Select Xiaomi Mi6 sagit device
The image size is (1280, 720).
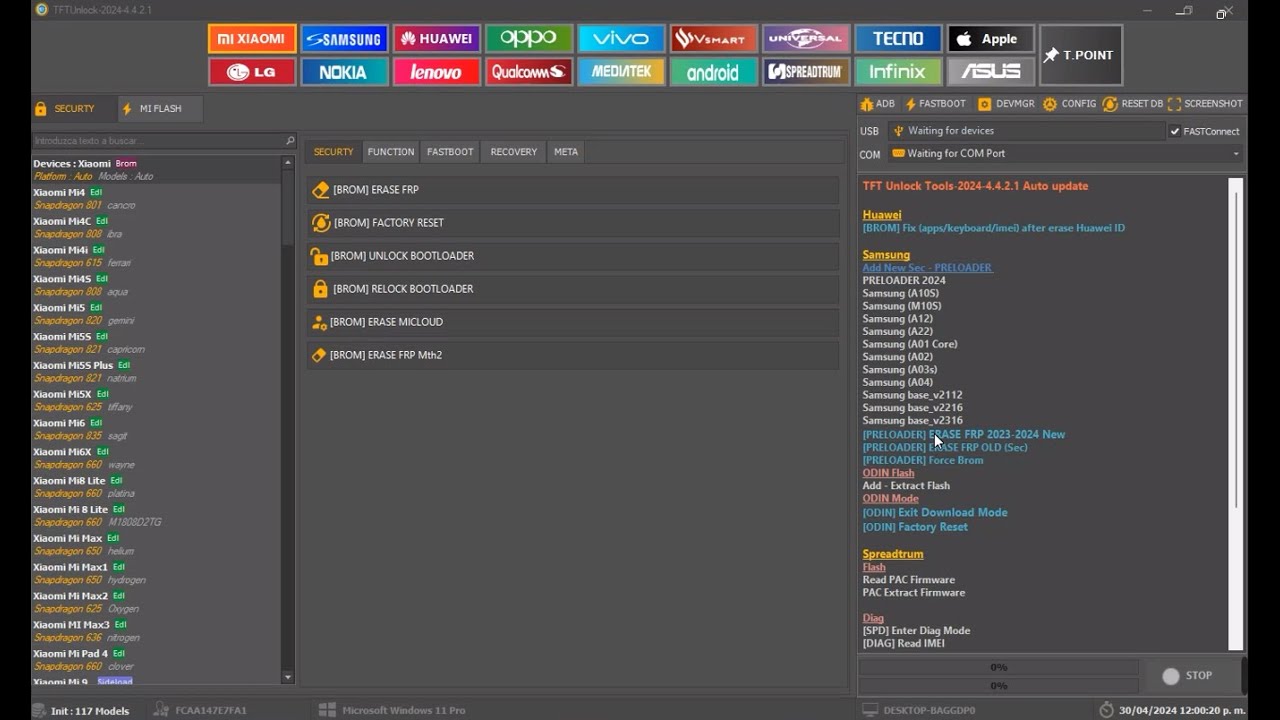tap(156, 429)
